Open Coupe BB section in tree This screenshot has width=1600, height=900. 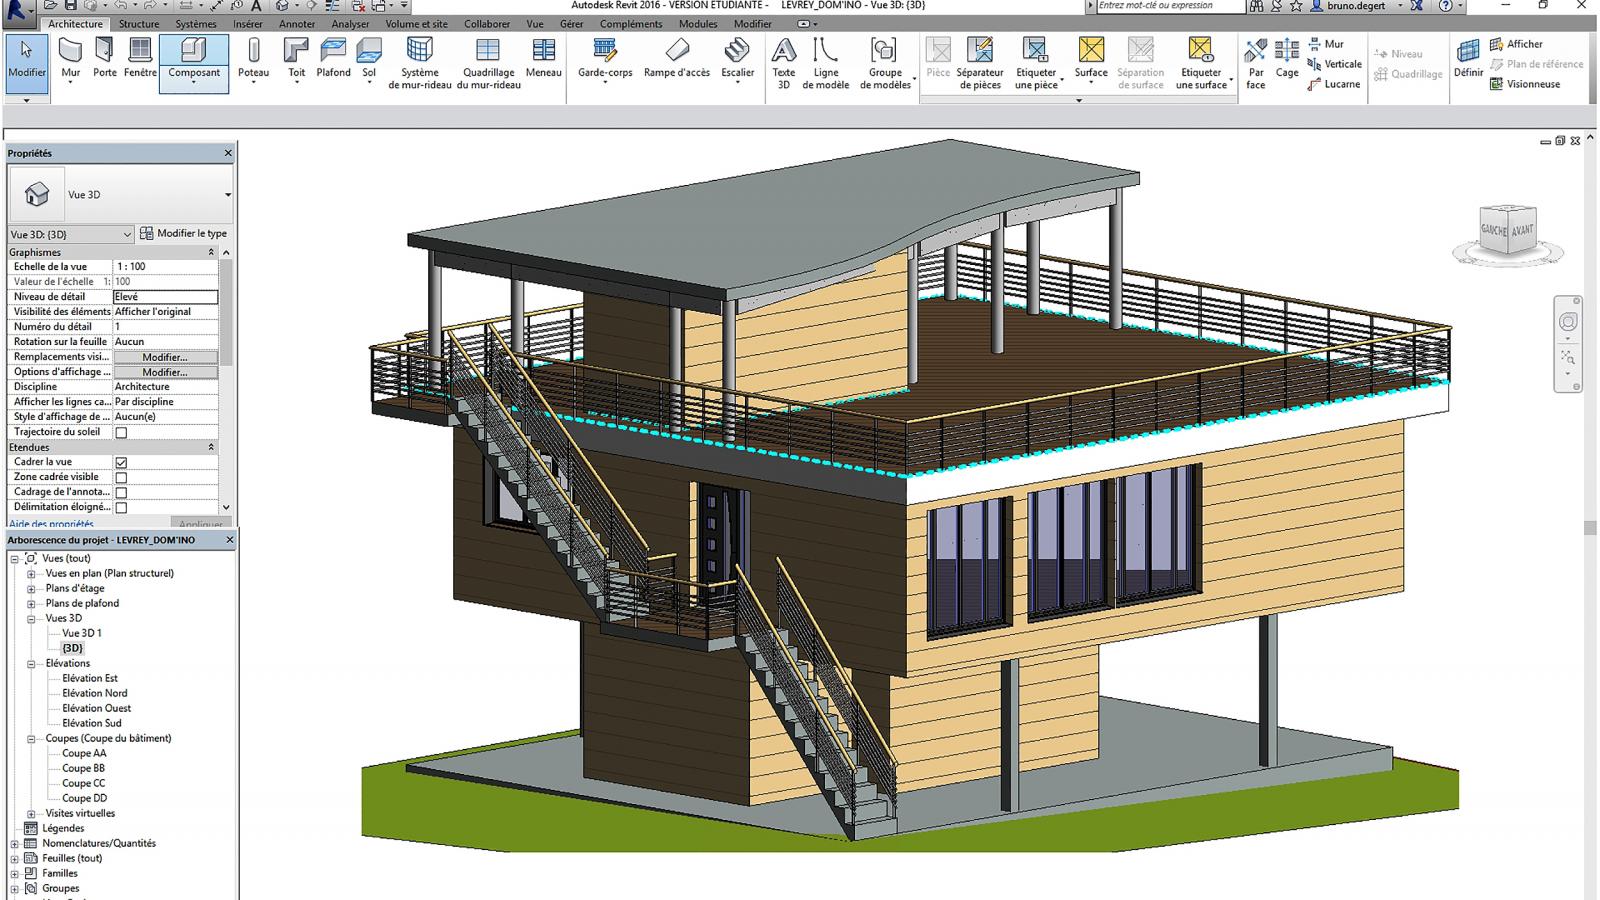[84, 769]
